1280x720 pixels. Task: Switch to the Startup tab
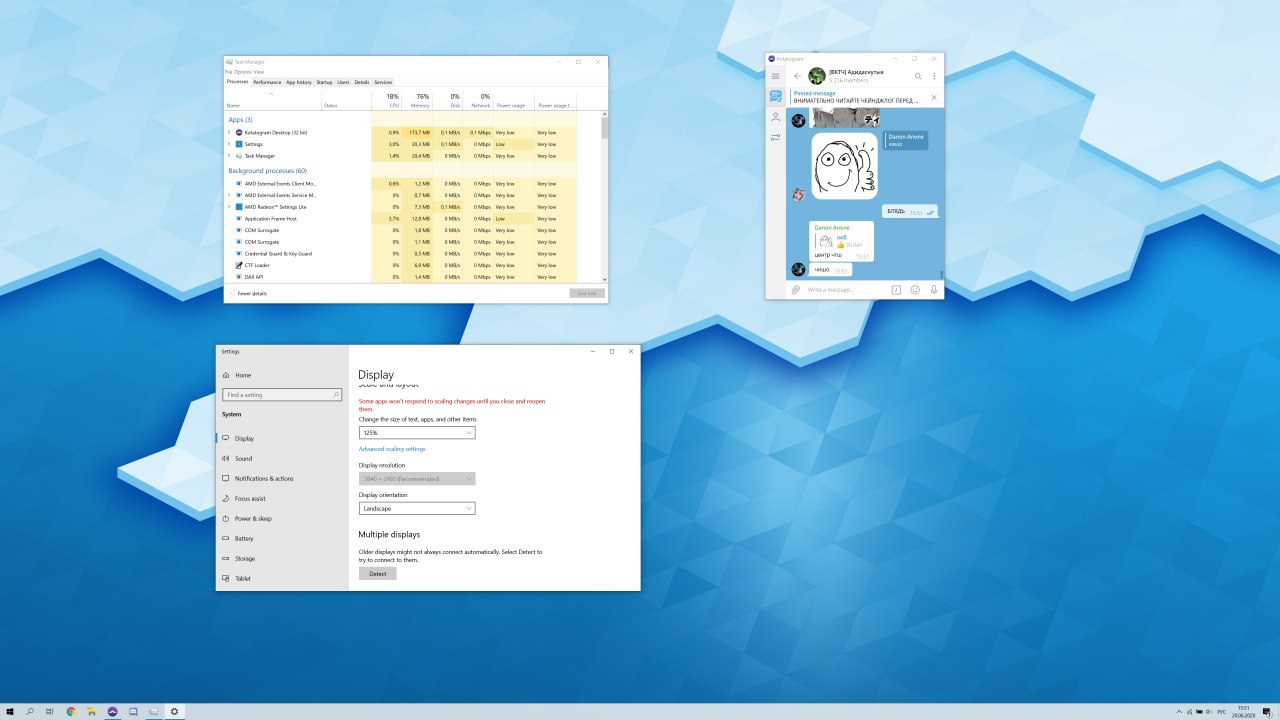(324, 82)
